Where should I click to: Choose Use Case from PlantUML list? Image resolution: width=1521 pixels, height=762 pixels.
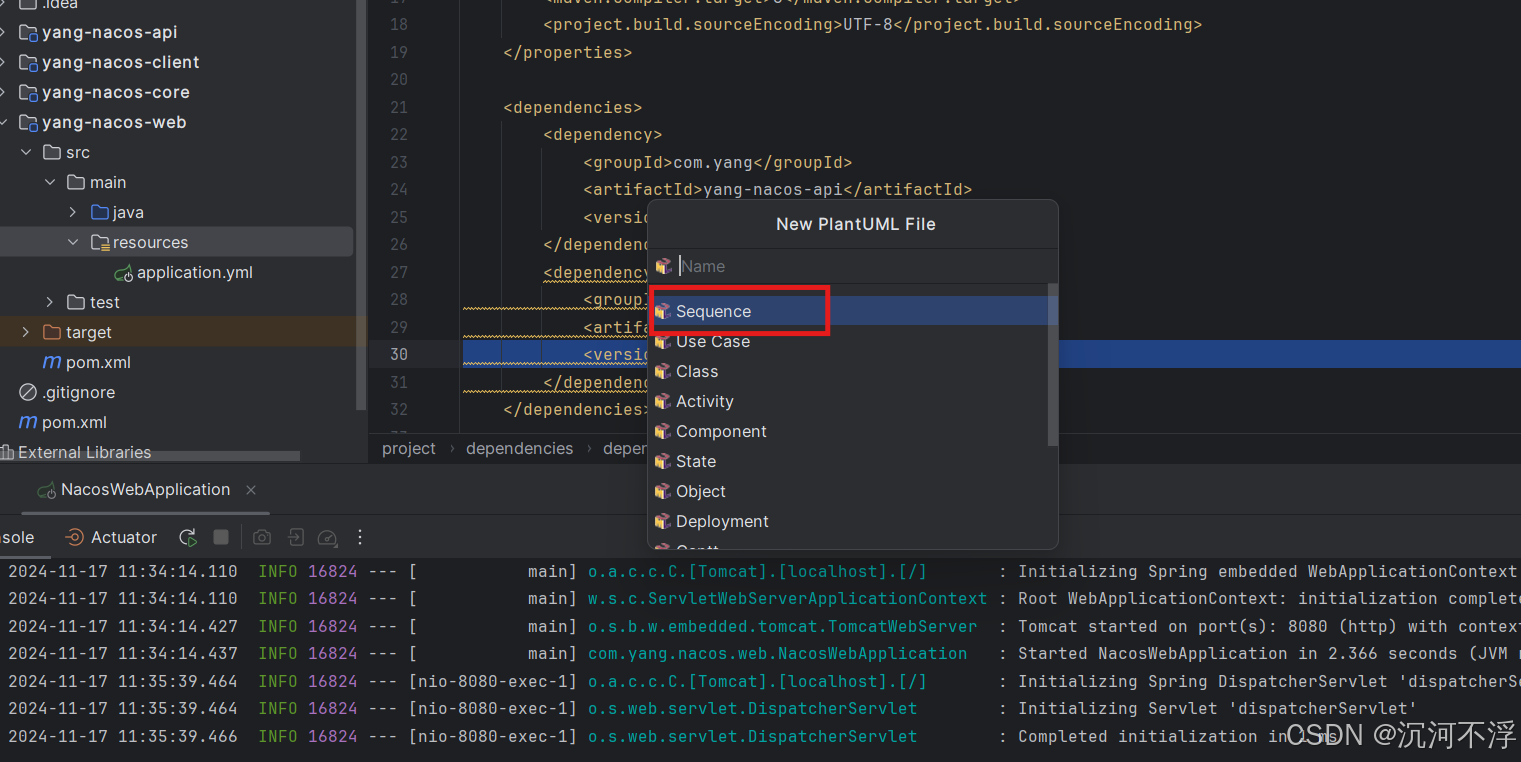point(712,341)
